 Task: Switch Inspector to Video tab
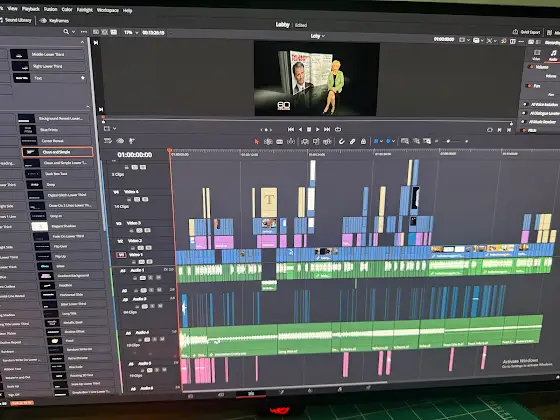pyautogui.click(x=536, y=55)
